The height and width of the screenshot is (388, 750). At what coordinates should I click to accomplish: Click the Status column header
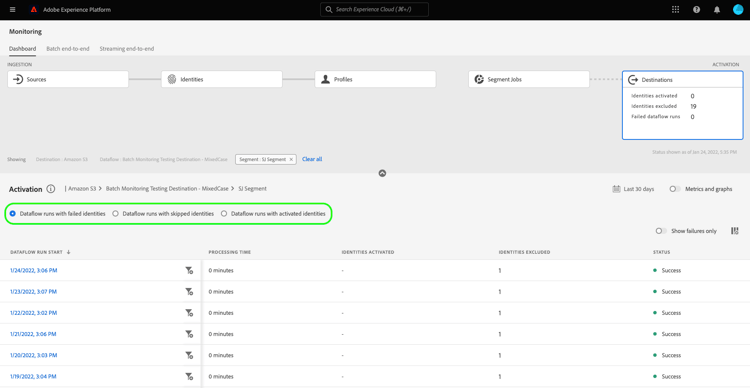tap(662, 252)
